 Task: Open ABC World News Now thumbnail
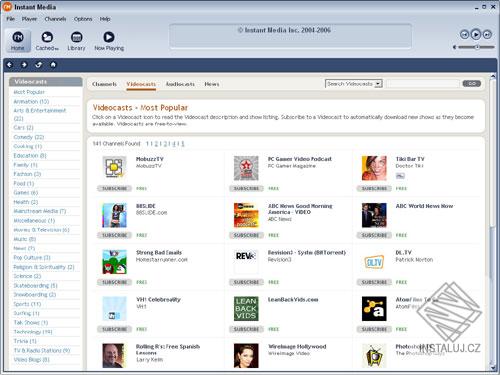[x=374, y=215]
